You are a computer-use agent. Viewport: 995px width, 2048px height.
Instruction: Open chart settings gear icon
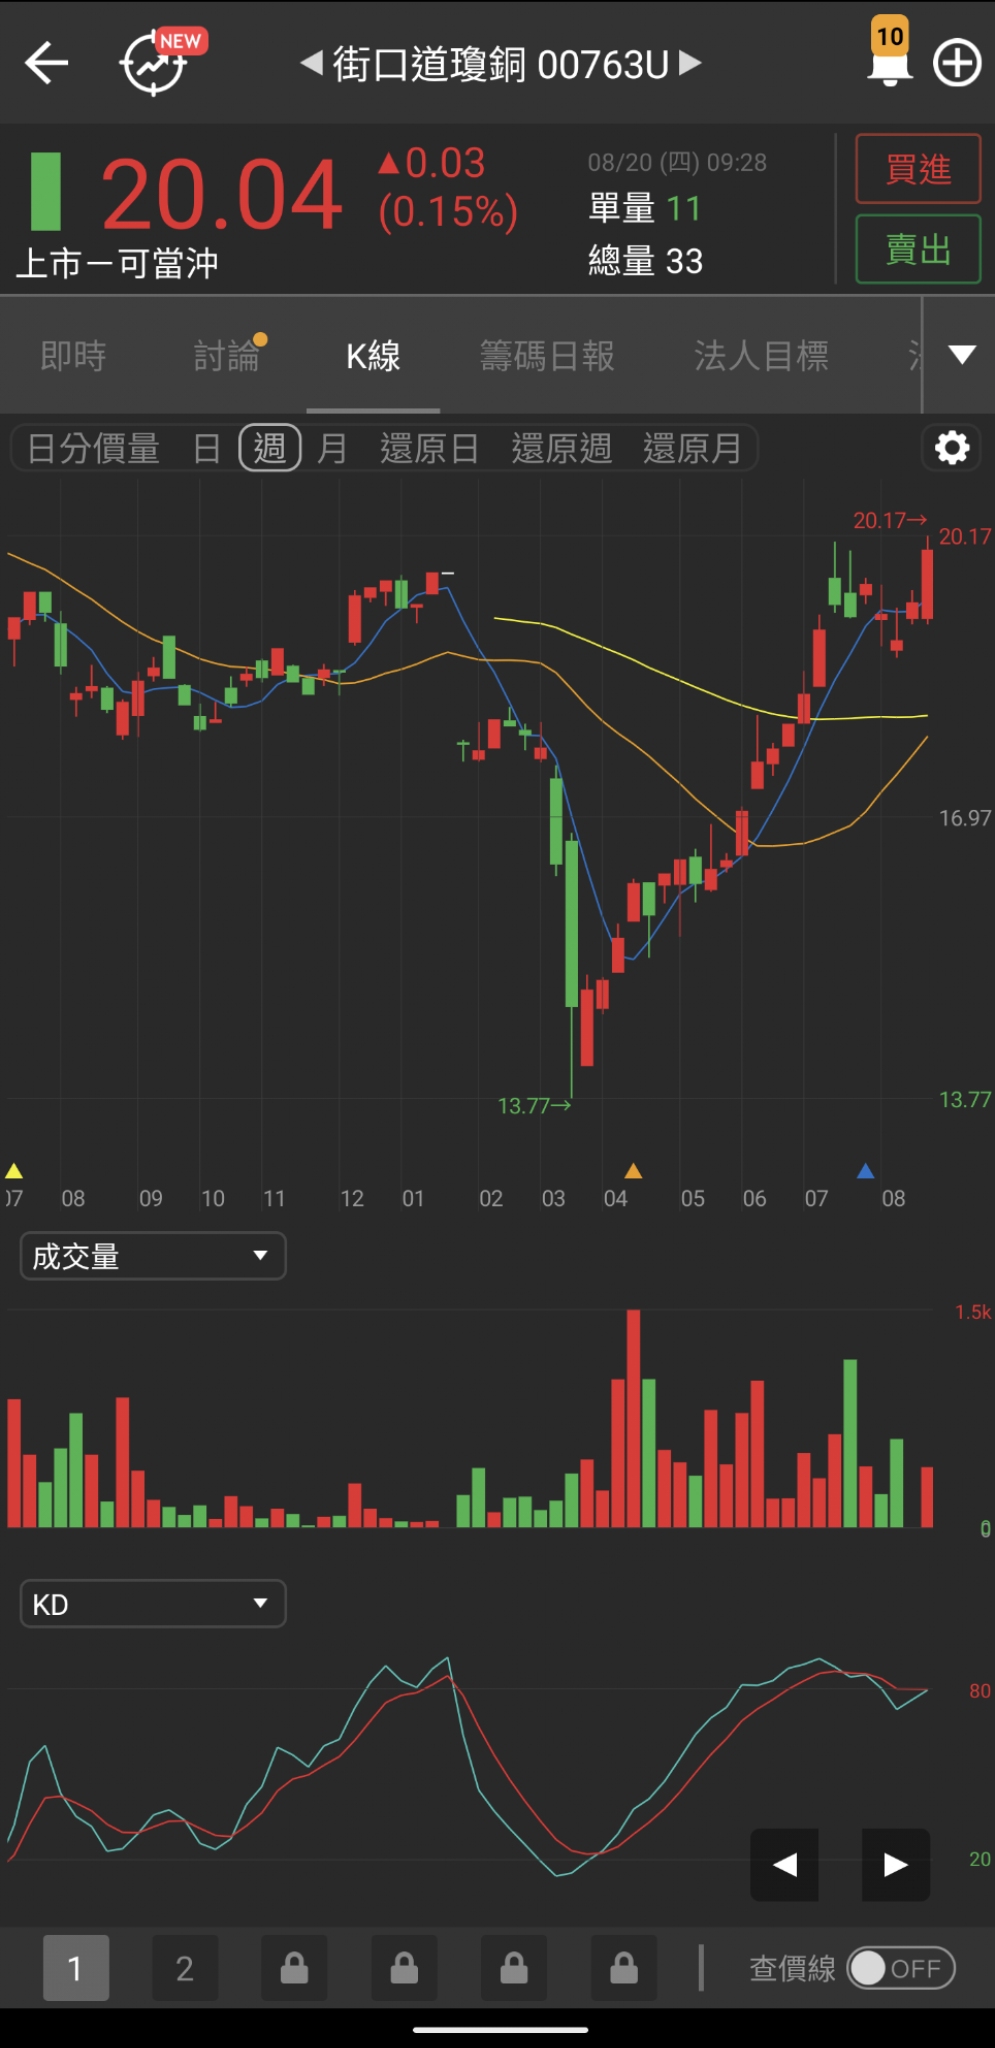pos(951,447)
